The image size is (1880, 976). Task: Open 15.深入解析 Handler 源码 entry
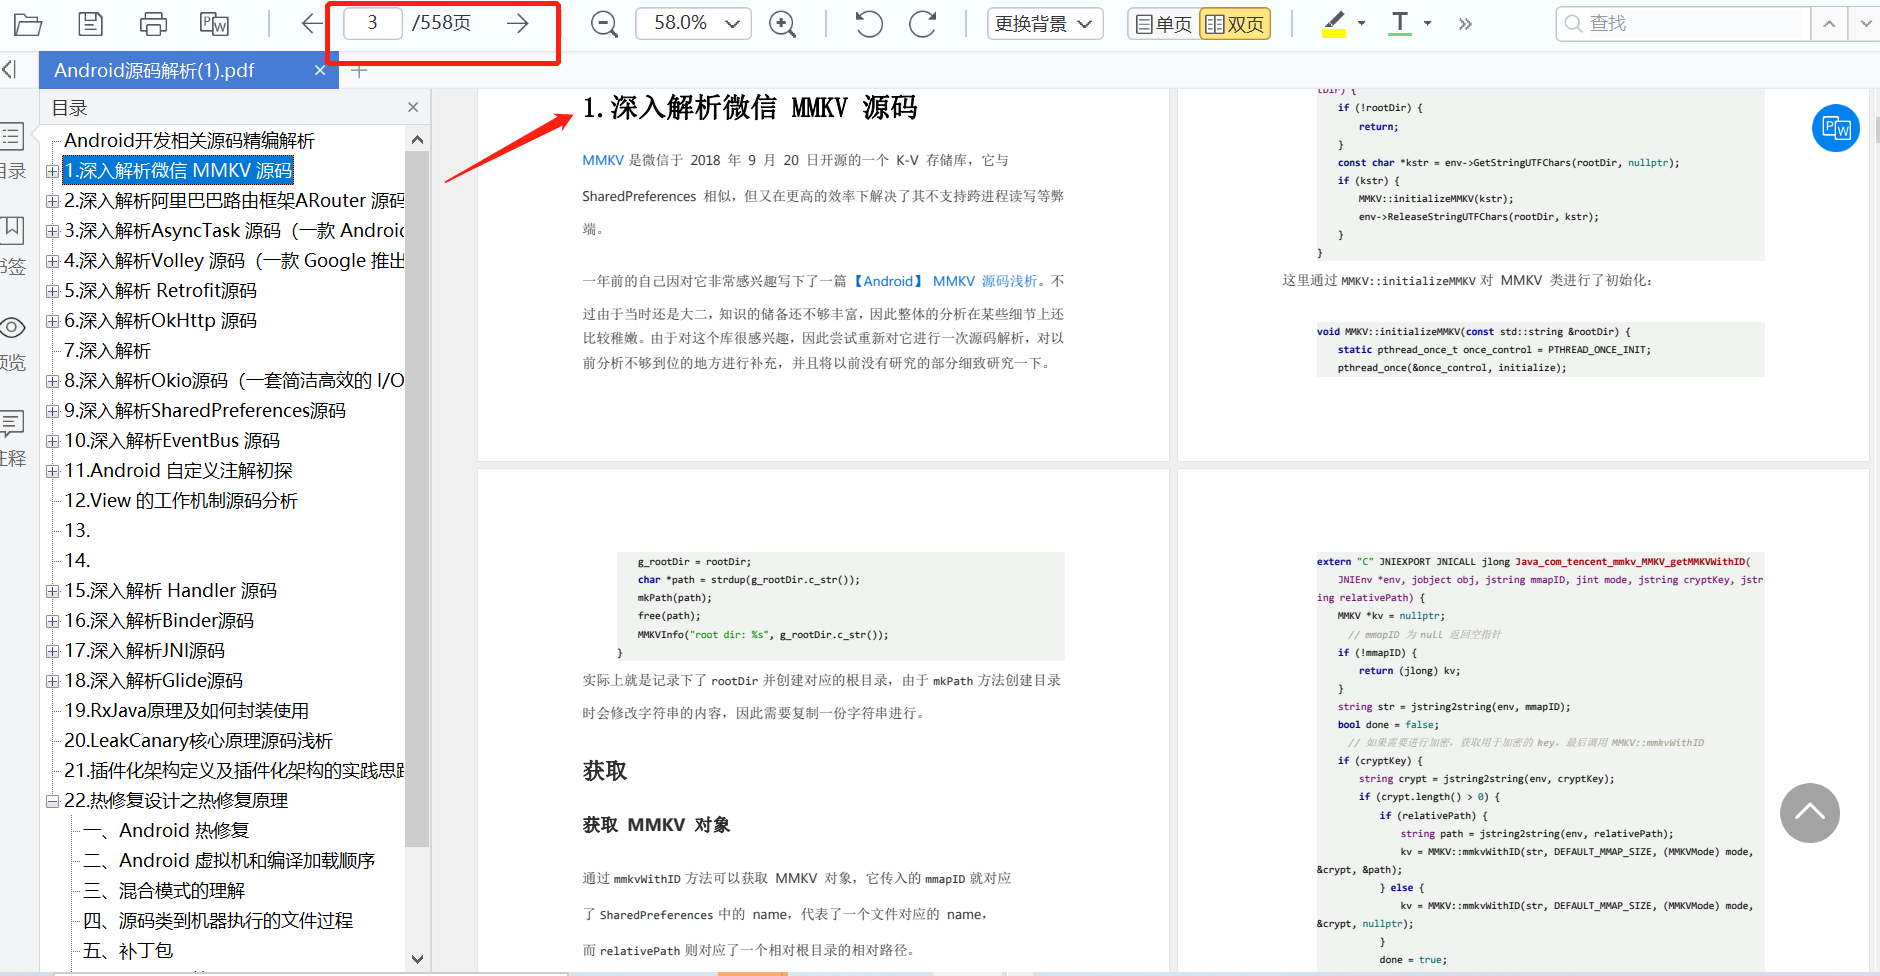(170, 591)
